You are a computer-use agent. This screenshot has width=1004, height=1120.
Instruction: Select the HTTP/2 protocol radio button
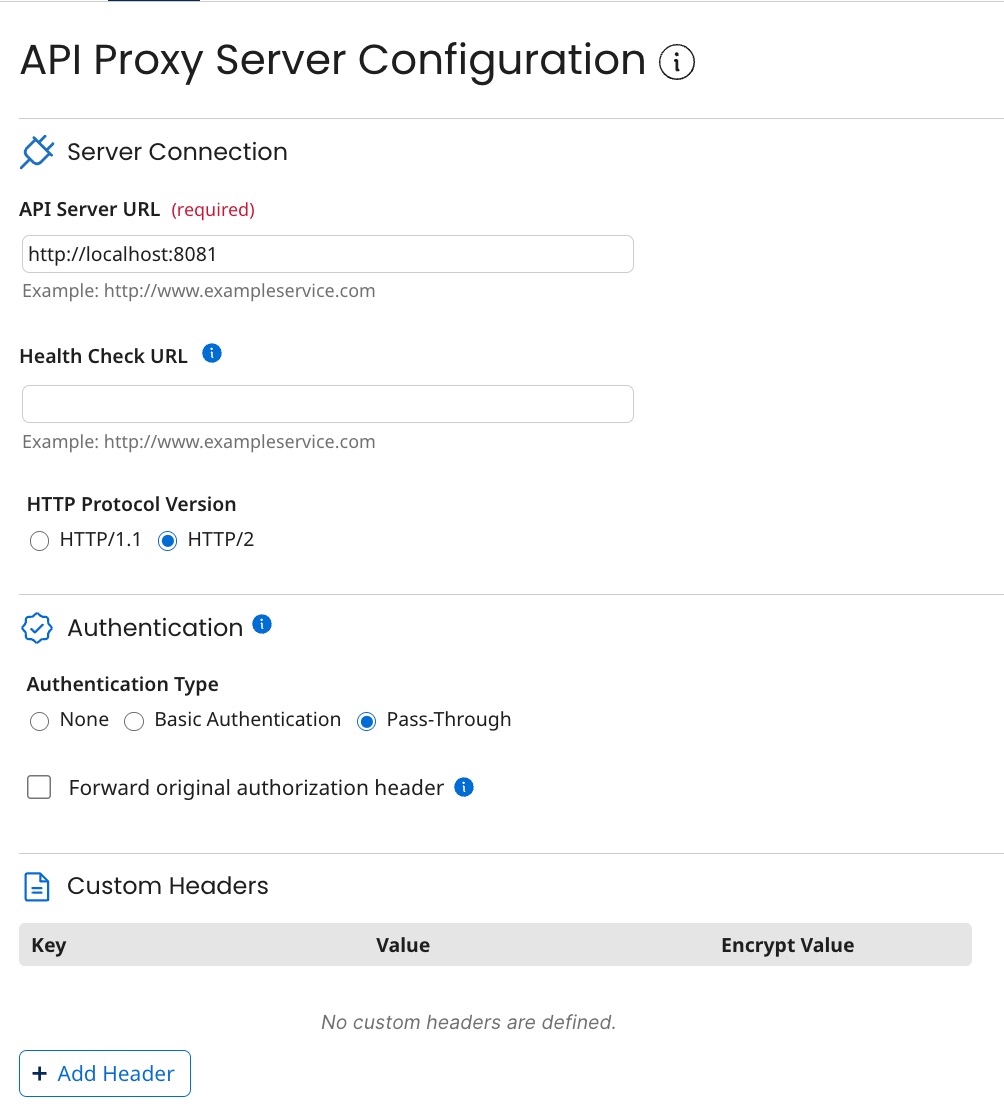[168, 541]
